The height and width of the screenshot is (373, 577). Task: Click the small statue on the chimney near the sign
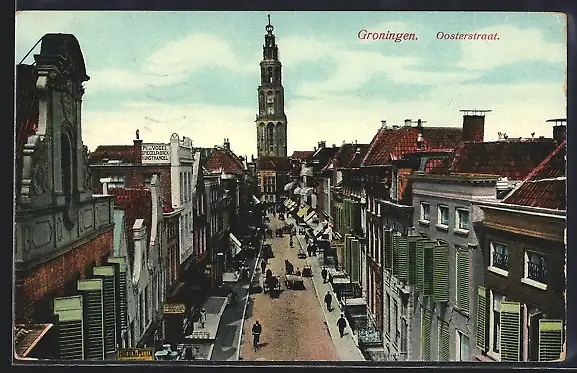(x=138, y=134)
